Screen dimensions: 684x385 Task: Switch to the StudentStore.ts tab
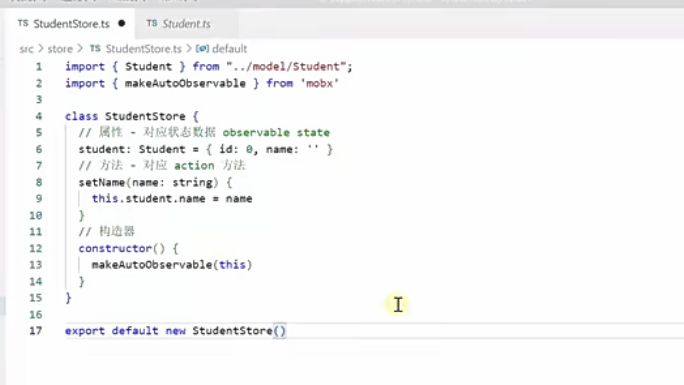(72, 24)
